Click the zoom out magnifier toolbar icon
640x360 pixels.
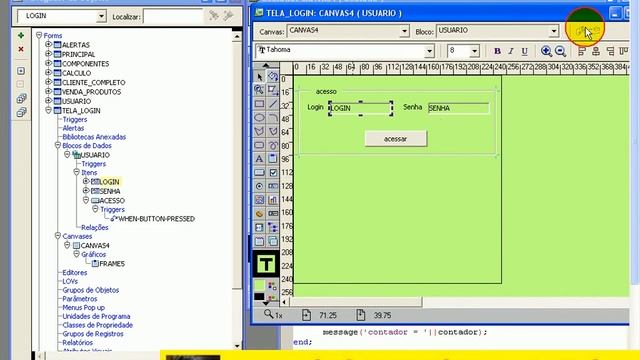(560, 51)
